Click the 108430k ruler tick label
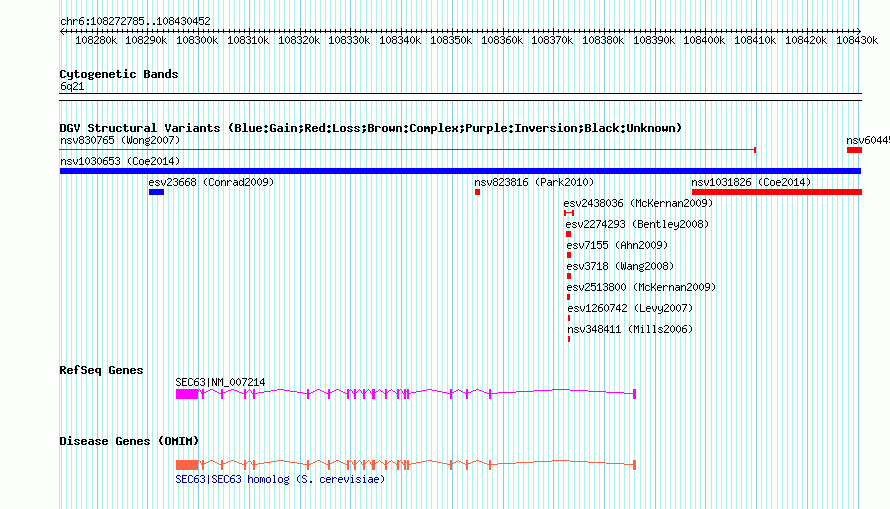890x509 pixels. [857, 40]
